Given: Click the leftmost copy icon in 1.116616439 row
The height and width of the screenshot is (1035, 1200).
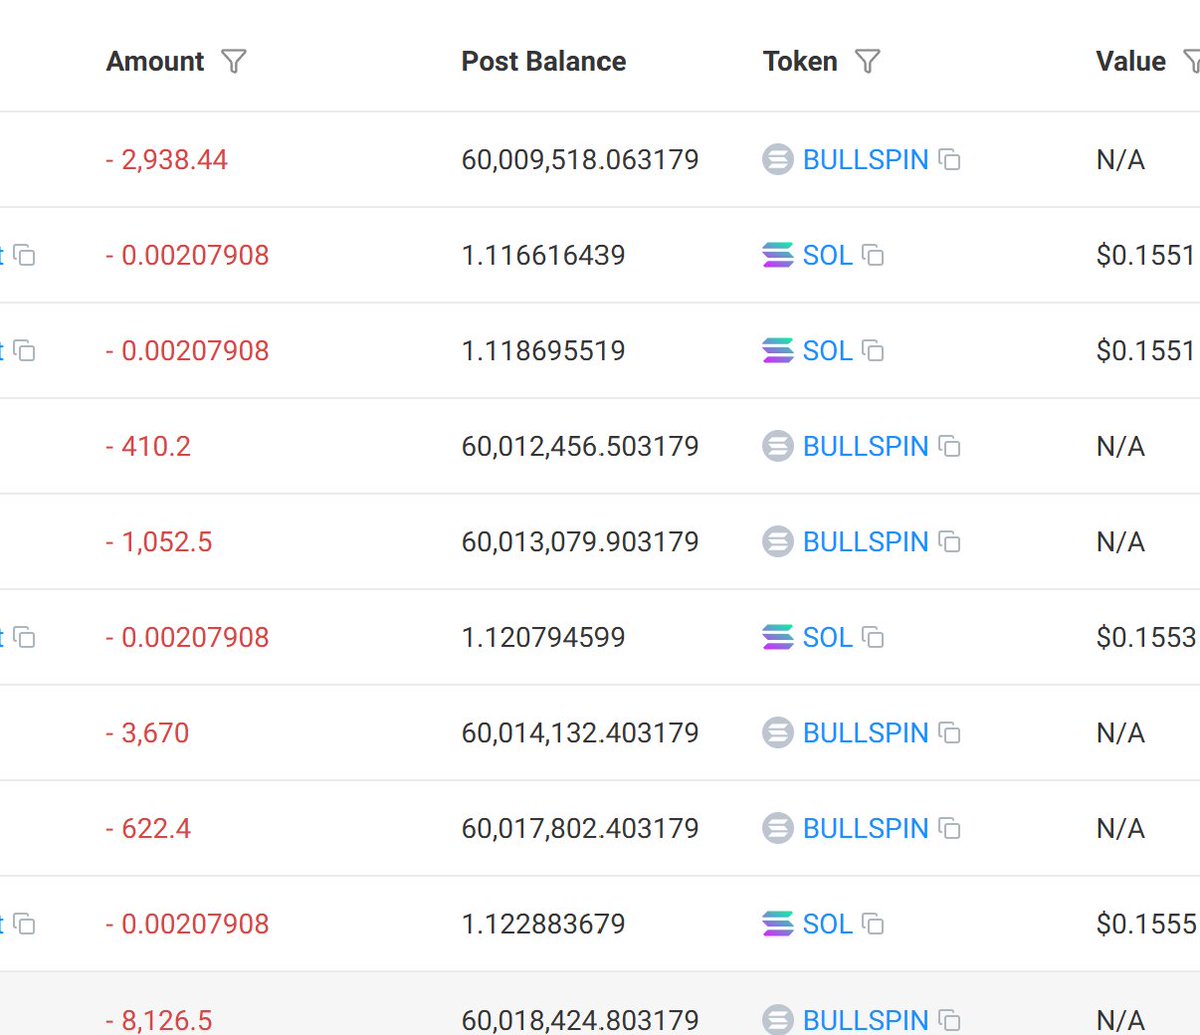Looking at the screenshot, I should pos(25,256).
